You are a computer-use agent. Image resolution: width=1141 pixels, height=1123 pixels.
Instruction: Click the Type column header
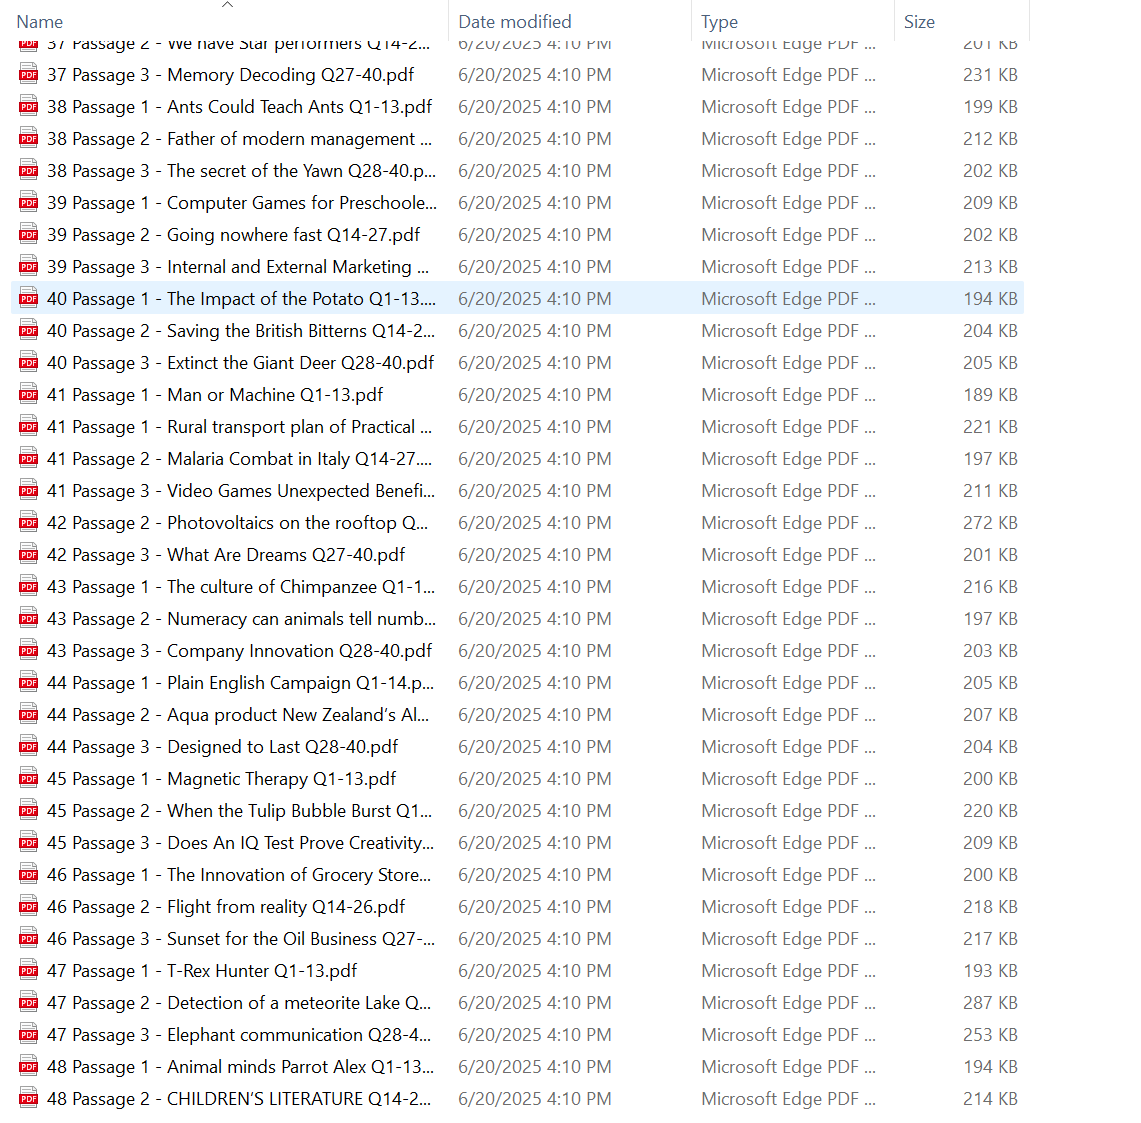pos(719,22)
